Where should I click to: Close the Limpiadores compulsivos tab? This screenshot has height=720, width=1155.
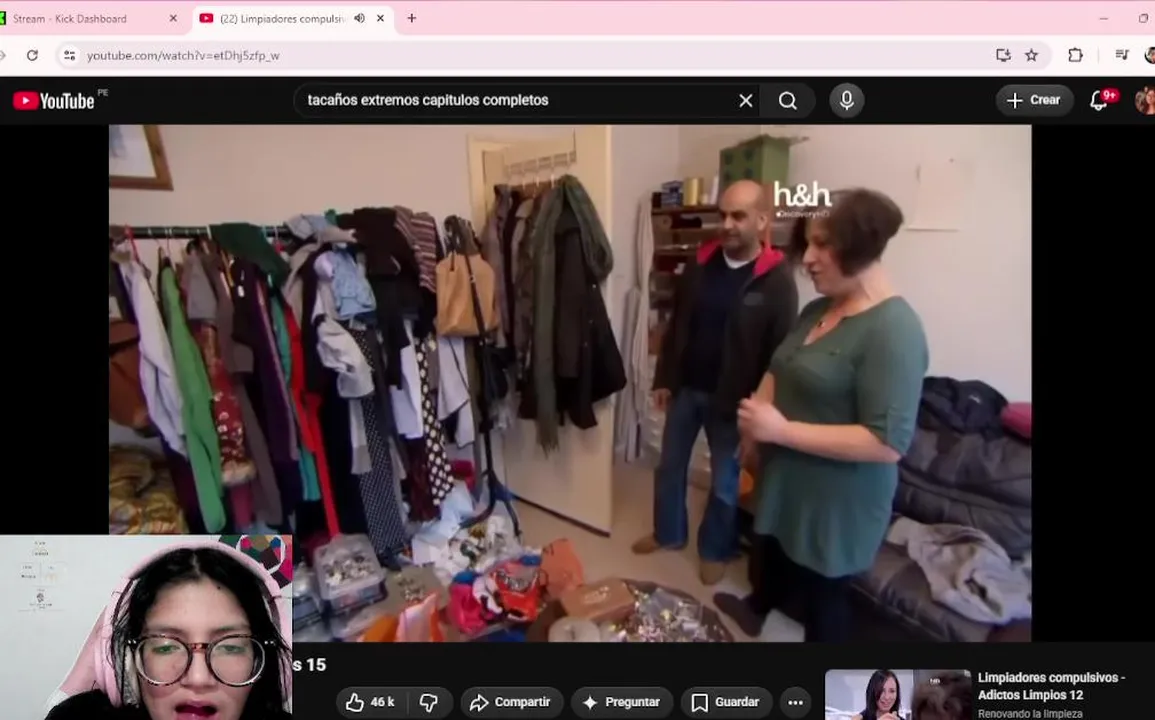click(380, 18)
